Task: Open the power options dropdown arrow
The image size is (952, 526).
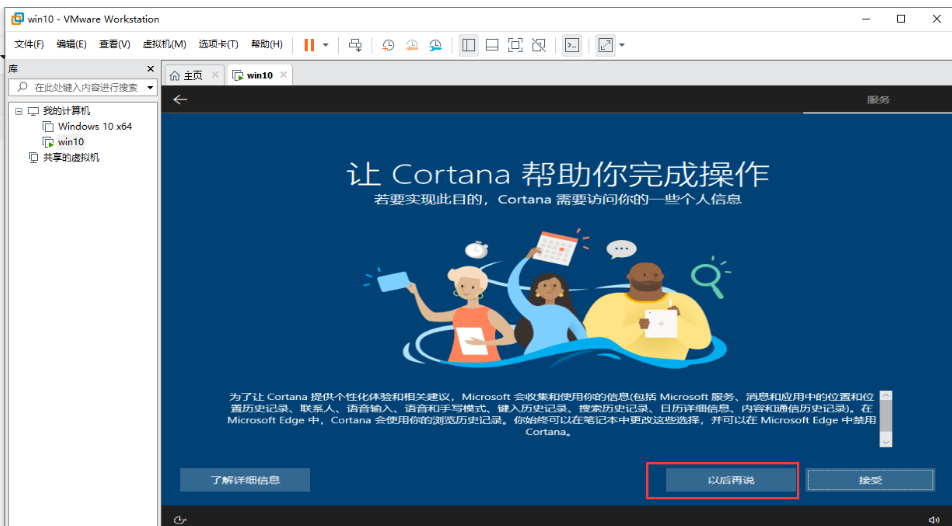Action: click(x=325, y=45)
